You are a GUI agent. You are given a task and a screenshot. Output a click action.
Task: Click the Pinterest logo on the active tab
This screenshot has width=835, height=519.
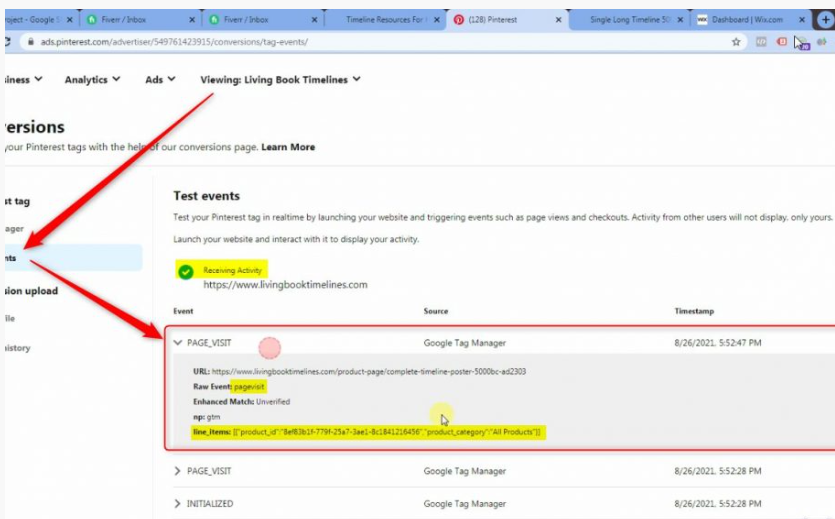[459, 20]
